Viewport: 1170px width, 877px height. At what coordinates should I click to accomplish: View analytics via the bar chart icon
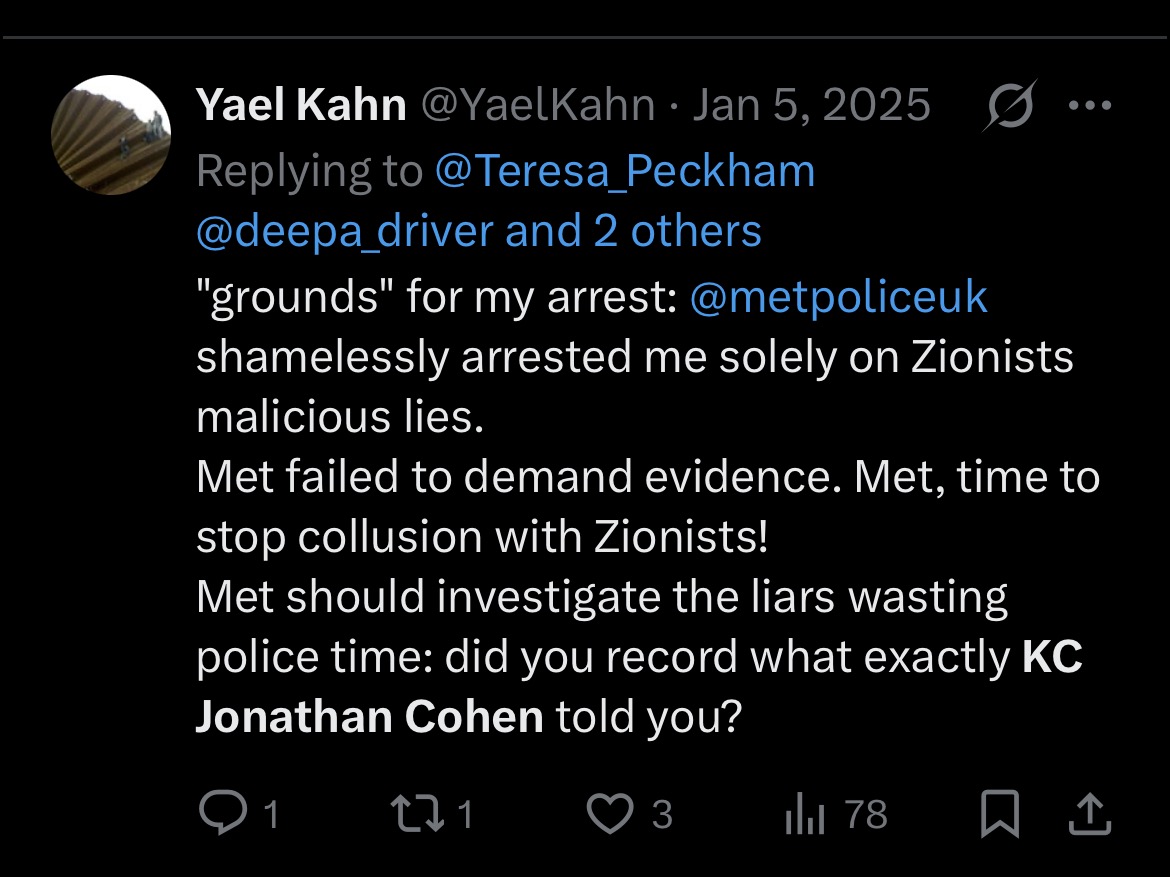coord(804,815)
